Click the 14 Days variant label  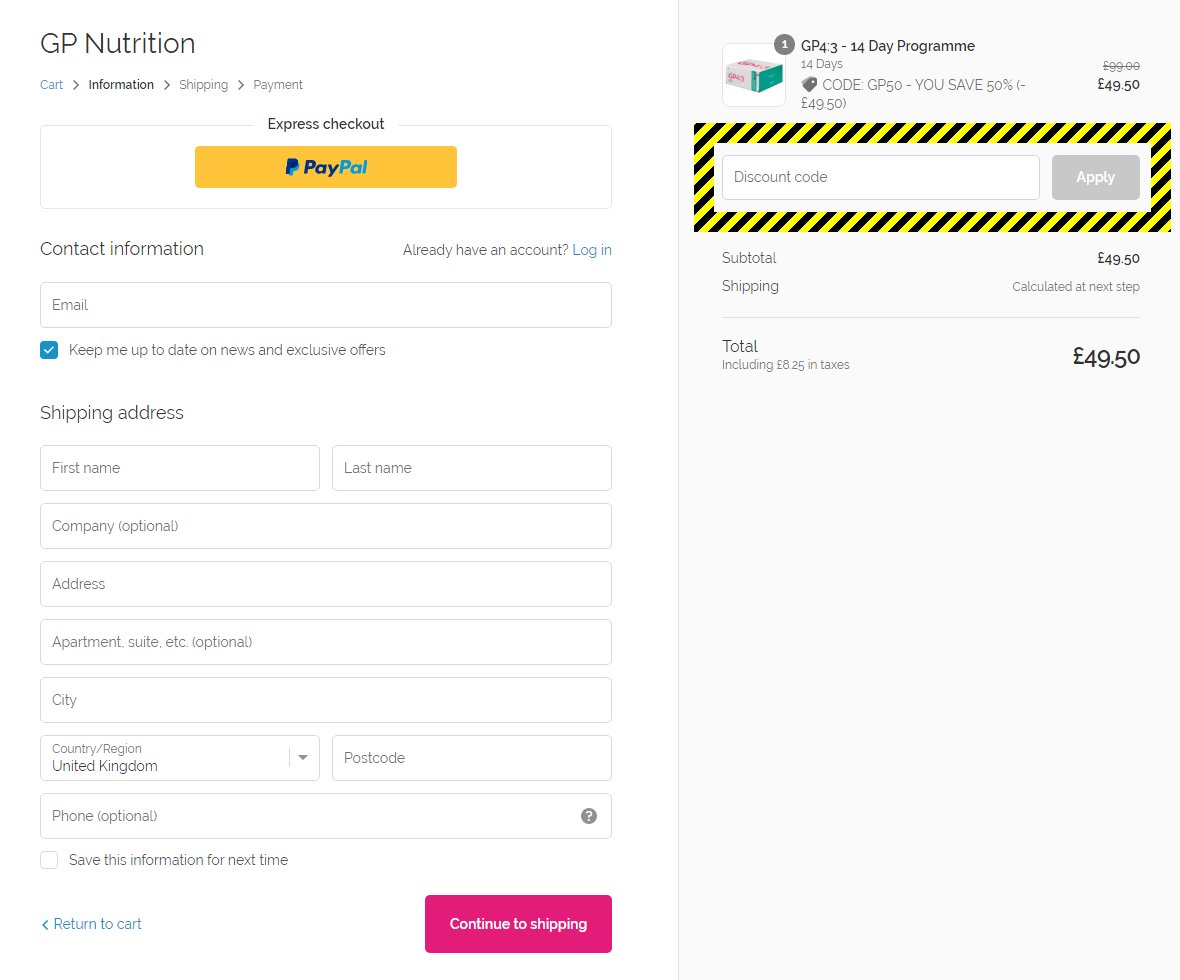(x=821, y=64)
